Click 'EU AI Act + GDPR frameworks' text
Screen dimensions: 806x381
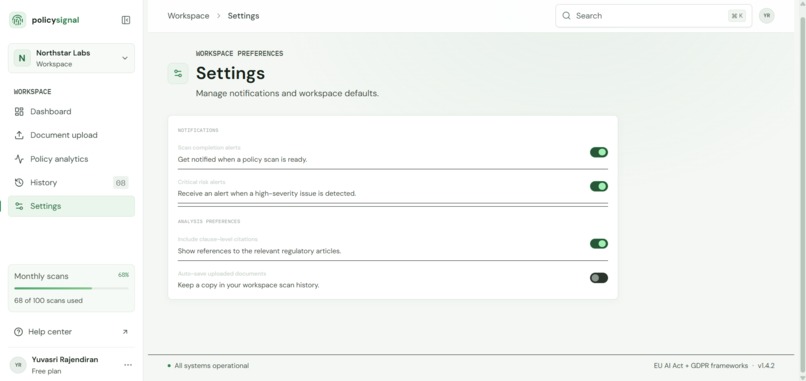(701, 366)
